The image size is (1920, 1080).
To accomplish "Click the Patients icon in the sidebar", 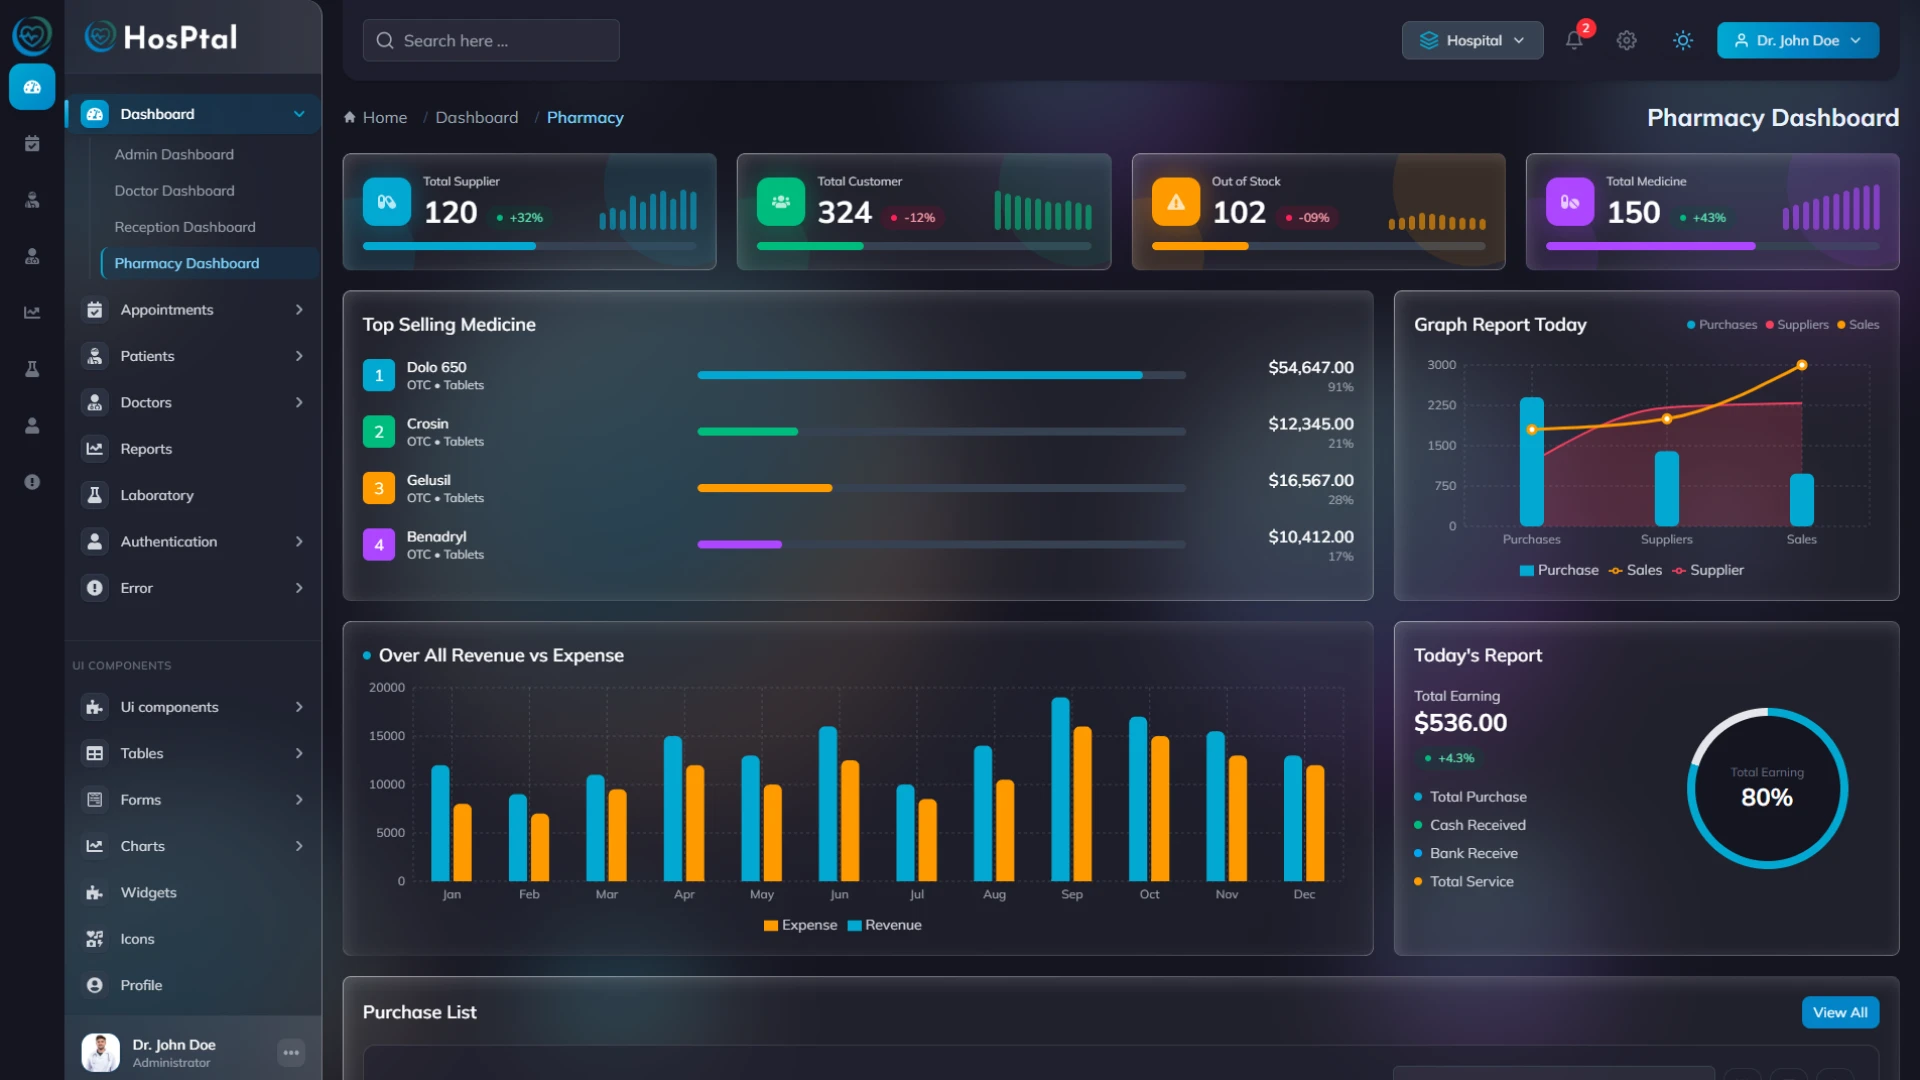I will click(x=95, y=356).
